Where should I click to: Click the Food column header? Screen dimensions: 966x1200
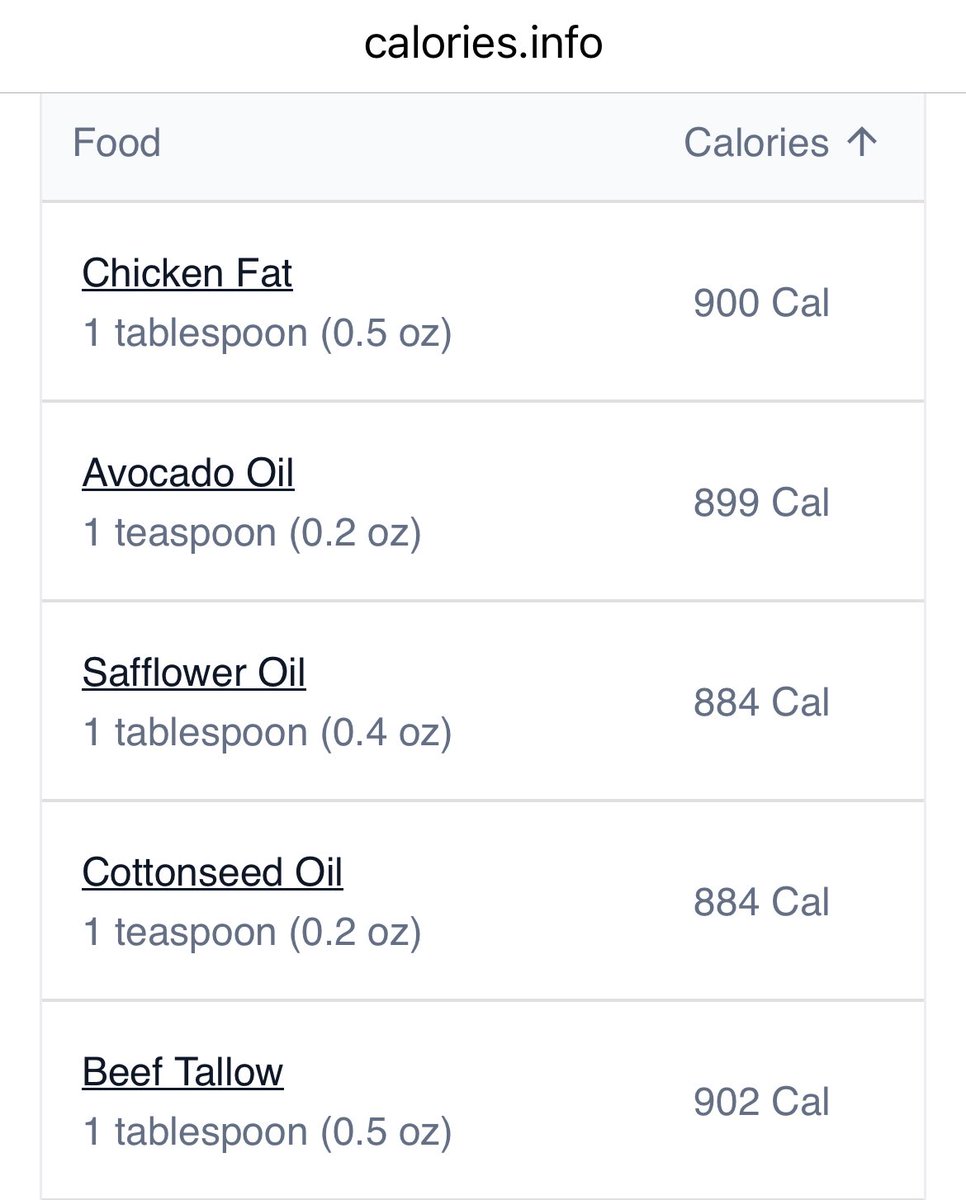[x=116, y=142]
